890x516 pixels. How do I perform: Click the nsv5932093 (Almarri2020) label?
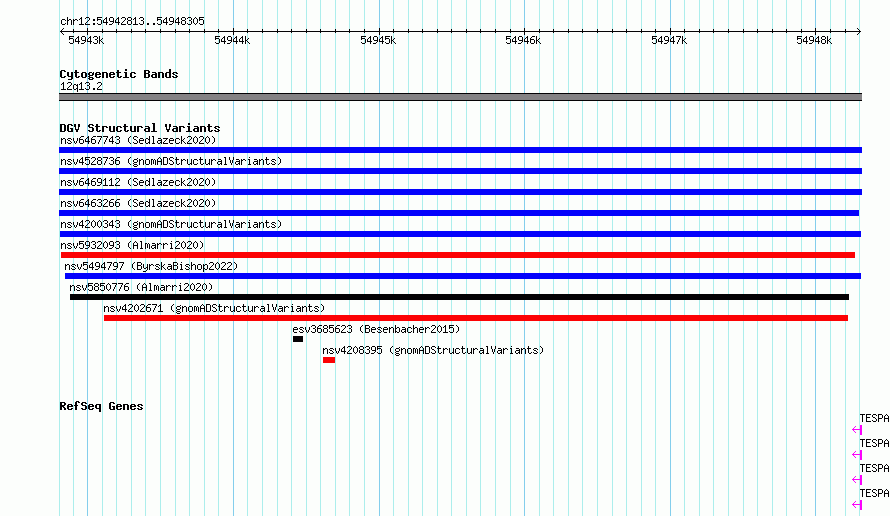point(132,245)
